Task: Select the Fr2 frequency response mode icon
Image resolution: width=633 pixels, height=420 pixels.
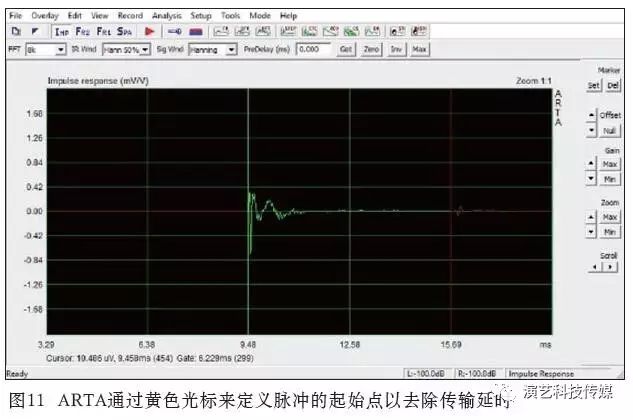Action: coord(83,32)
